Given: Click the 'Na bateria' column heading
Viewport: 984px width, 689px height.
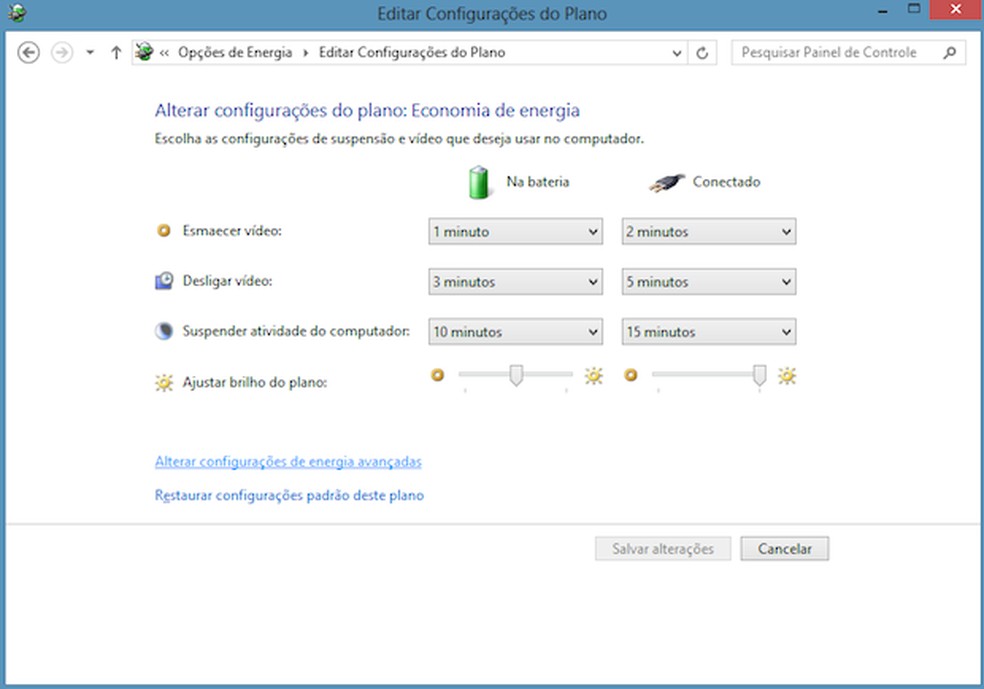Looking at the screenshot, I should tap(538, 182).
